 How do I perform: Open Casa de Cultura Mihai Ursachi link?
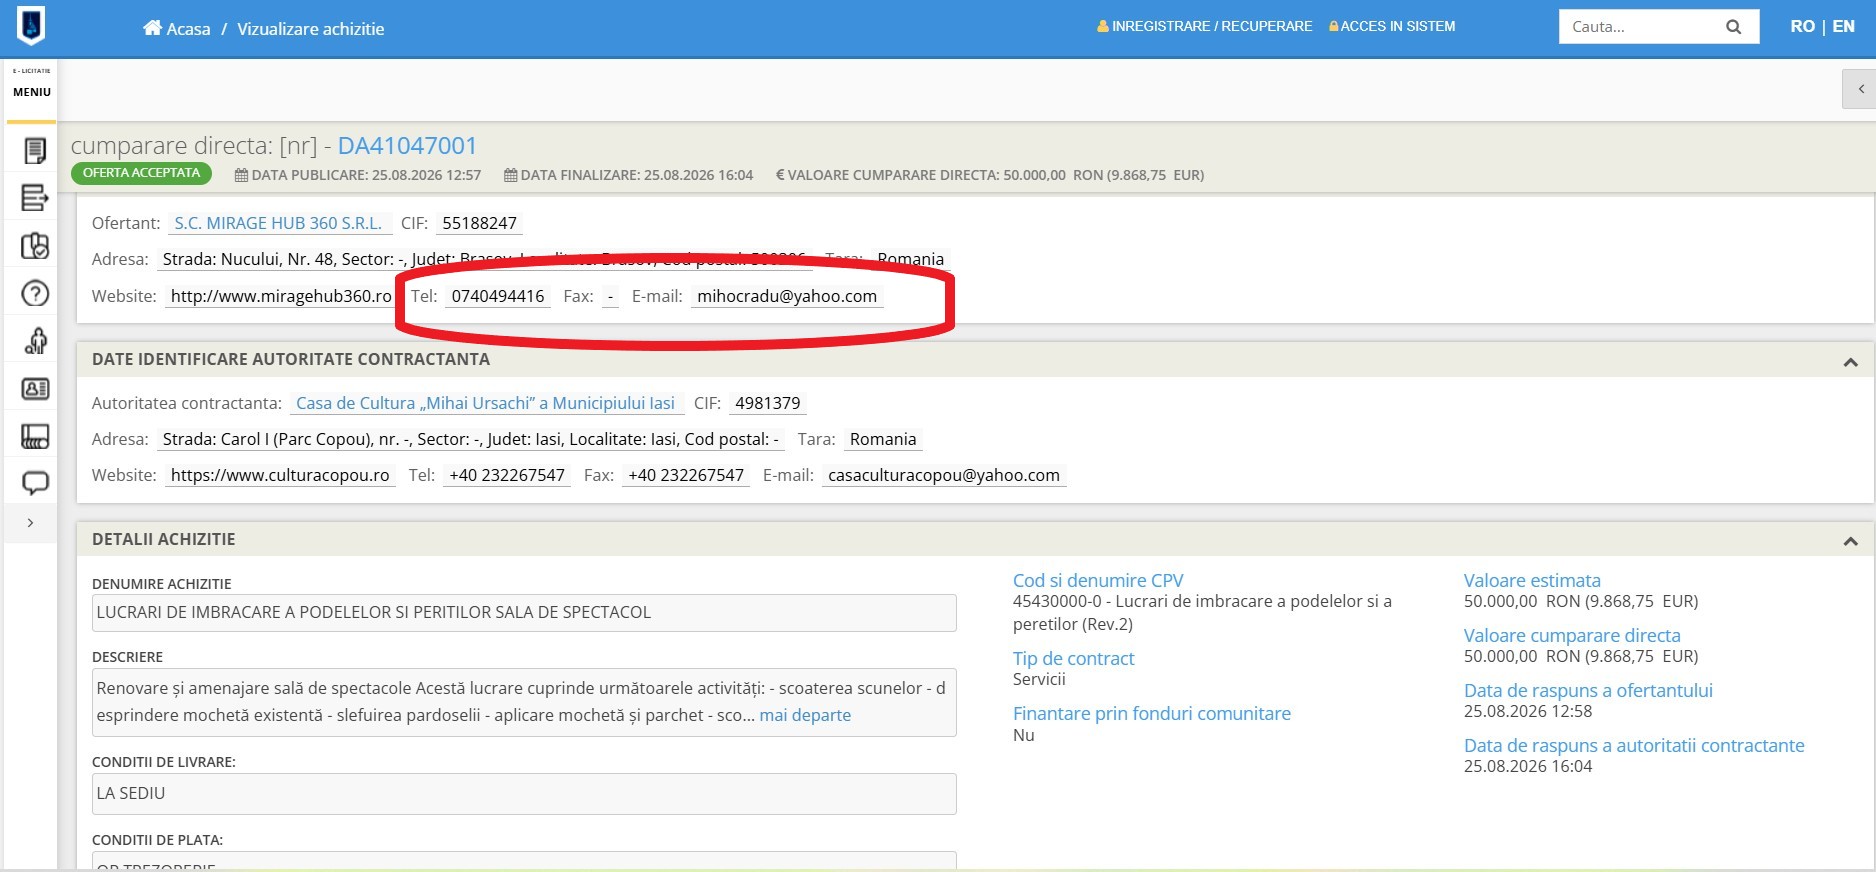pyautogui.click(x=485, y=403)
